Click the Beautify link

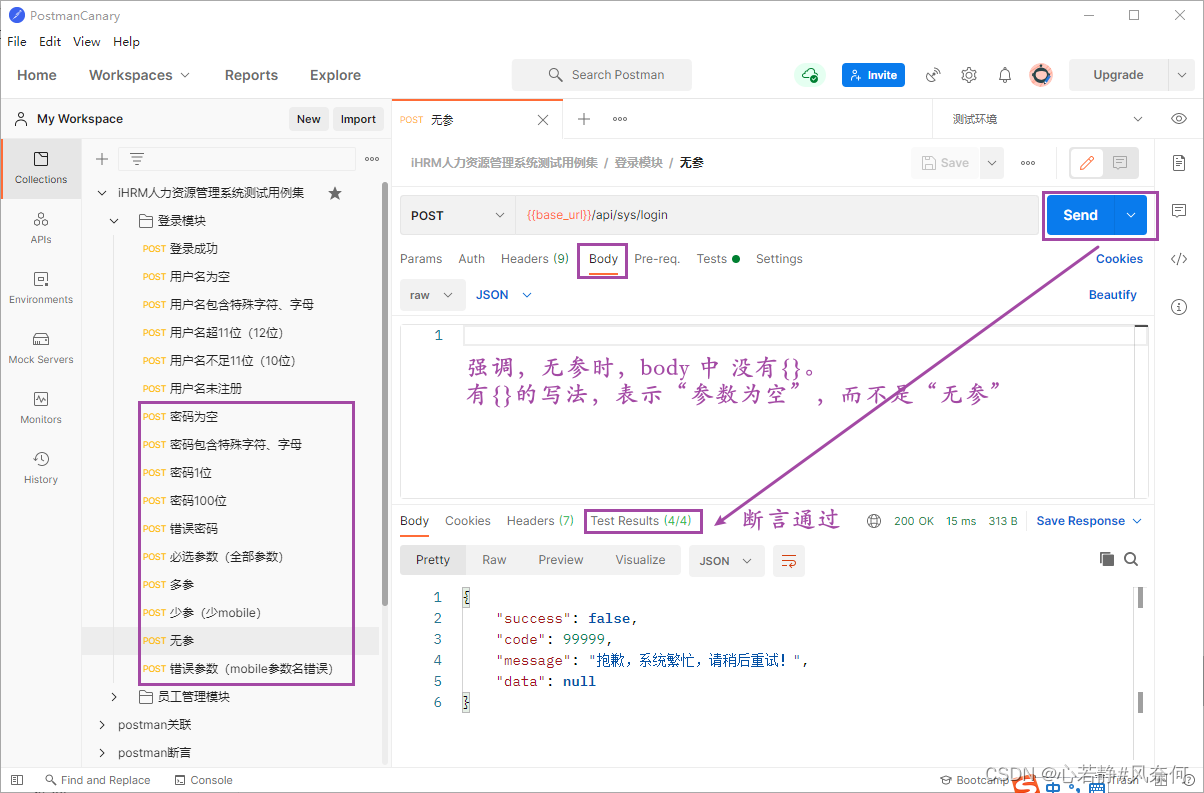(1113, 295)
